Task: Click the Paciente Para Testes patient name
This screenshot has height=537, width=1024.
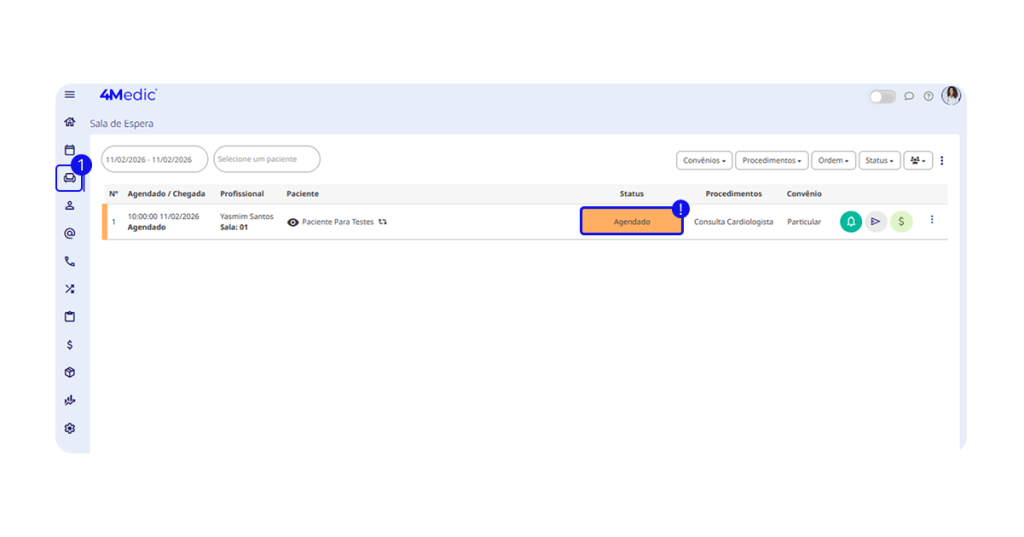Action: 337,222
